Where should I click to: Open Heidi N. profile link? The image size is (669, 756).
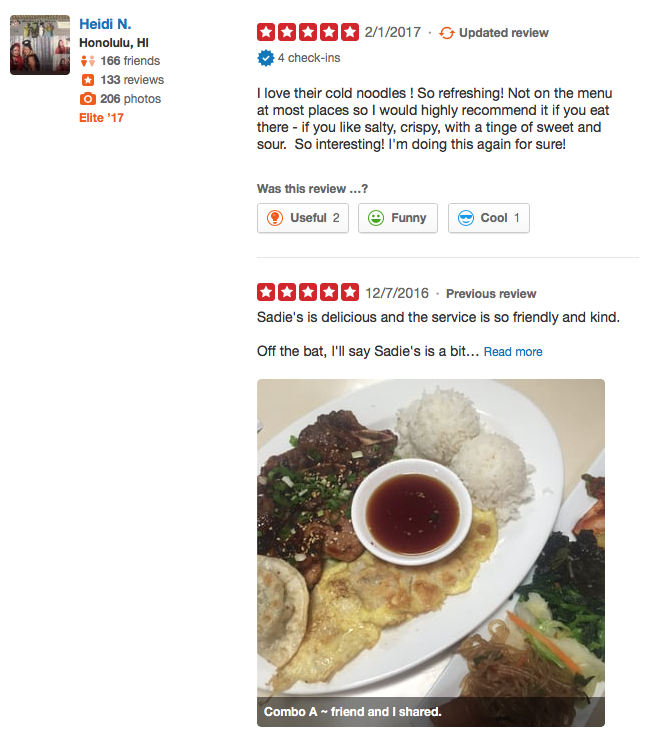point(105,24)
